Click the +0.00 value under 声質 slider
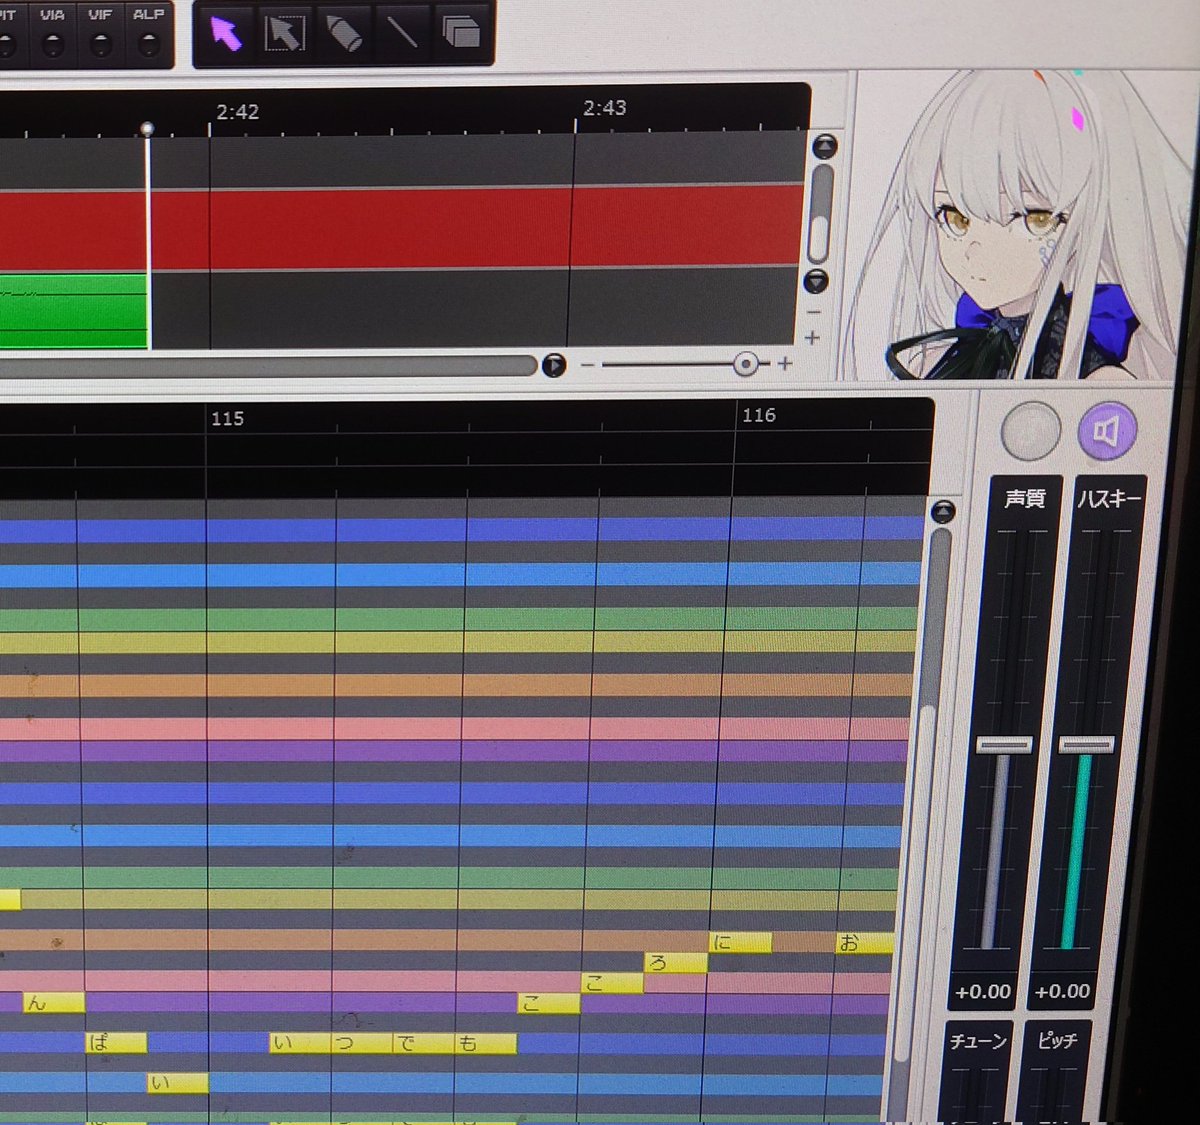The height and width of the screenshot is (1125, 1200). click(982, 991)
